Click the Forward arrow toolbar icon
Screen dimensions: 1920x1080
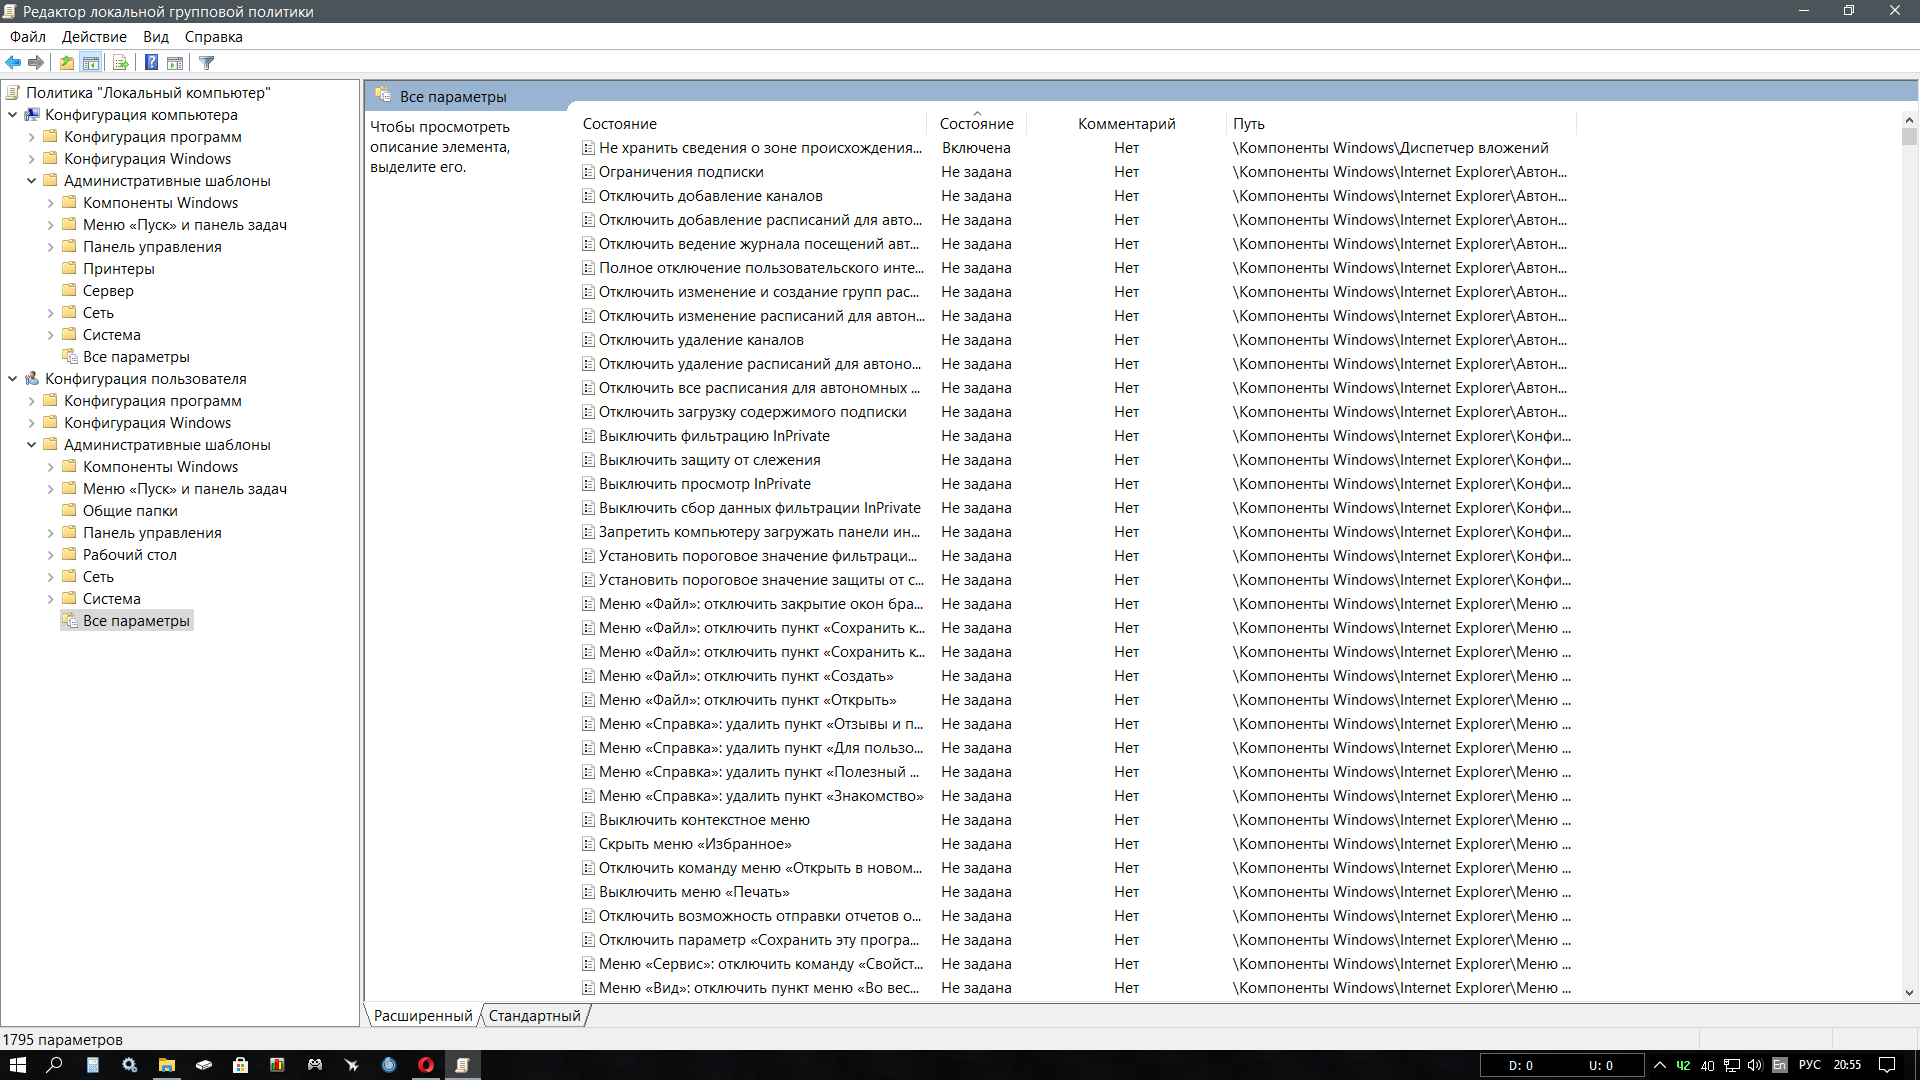37,63
